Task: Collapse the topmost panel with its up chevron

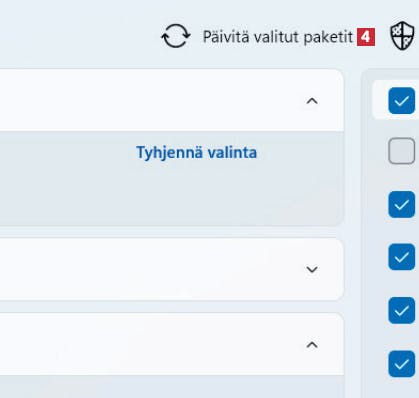Action: pos(312,101)
